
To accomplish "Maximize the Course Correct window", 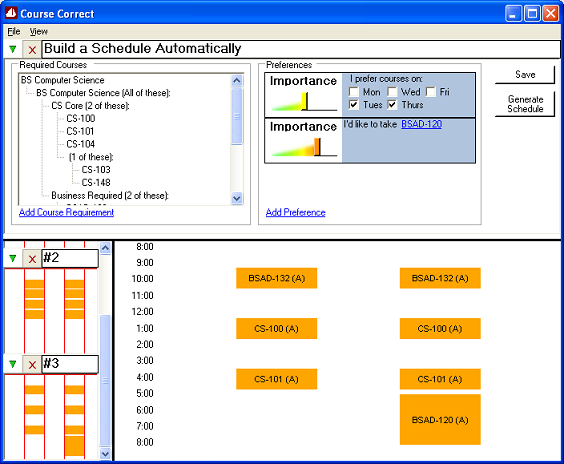I will coord(532,14).
